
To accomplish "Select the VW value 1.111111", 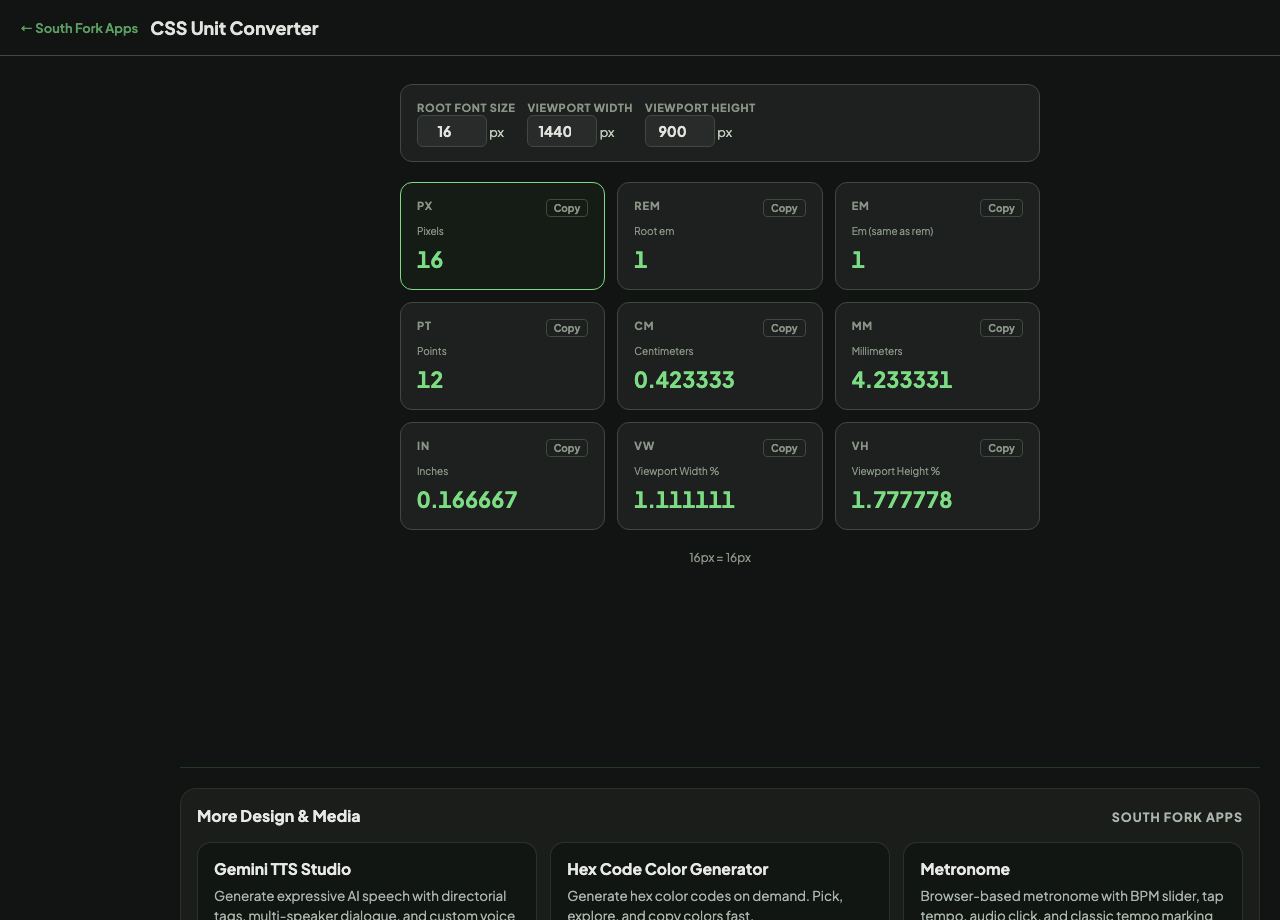I will 684,500.
